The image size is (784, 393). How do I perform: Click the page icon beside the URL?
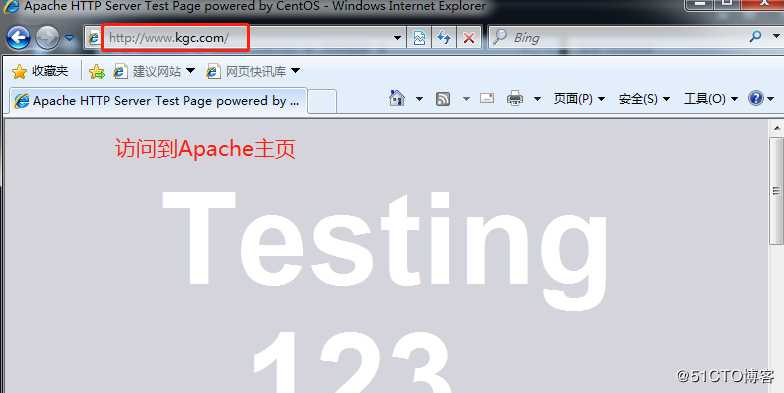pos(94,38)
